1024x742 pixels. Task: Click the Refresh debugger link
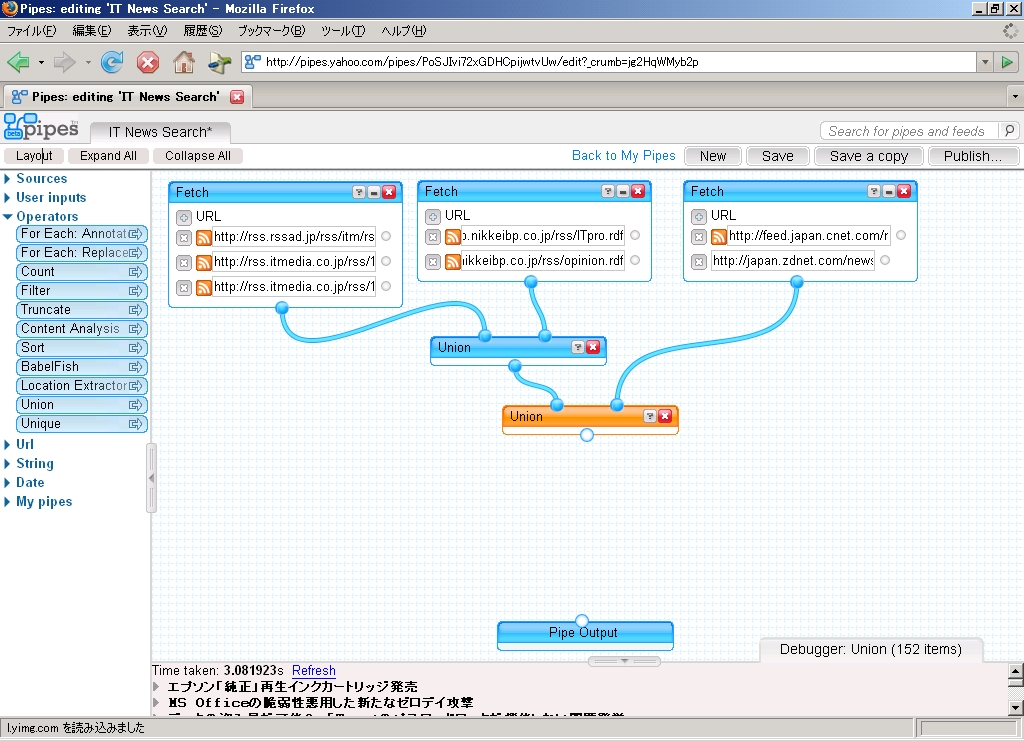click(x=313, y=670)
